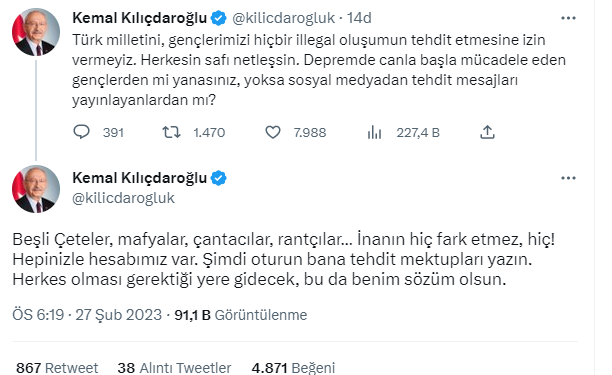612x375 pixels.
Task: Click the share upload icon
Action: pyautogui.click(x=487, y=132)
